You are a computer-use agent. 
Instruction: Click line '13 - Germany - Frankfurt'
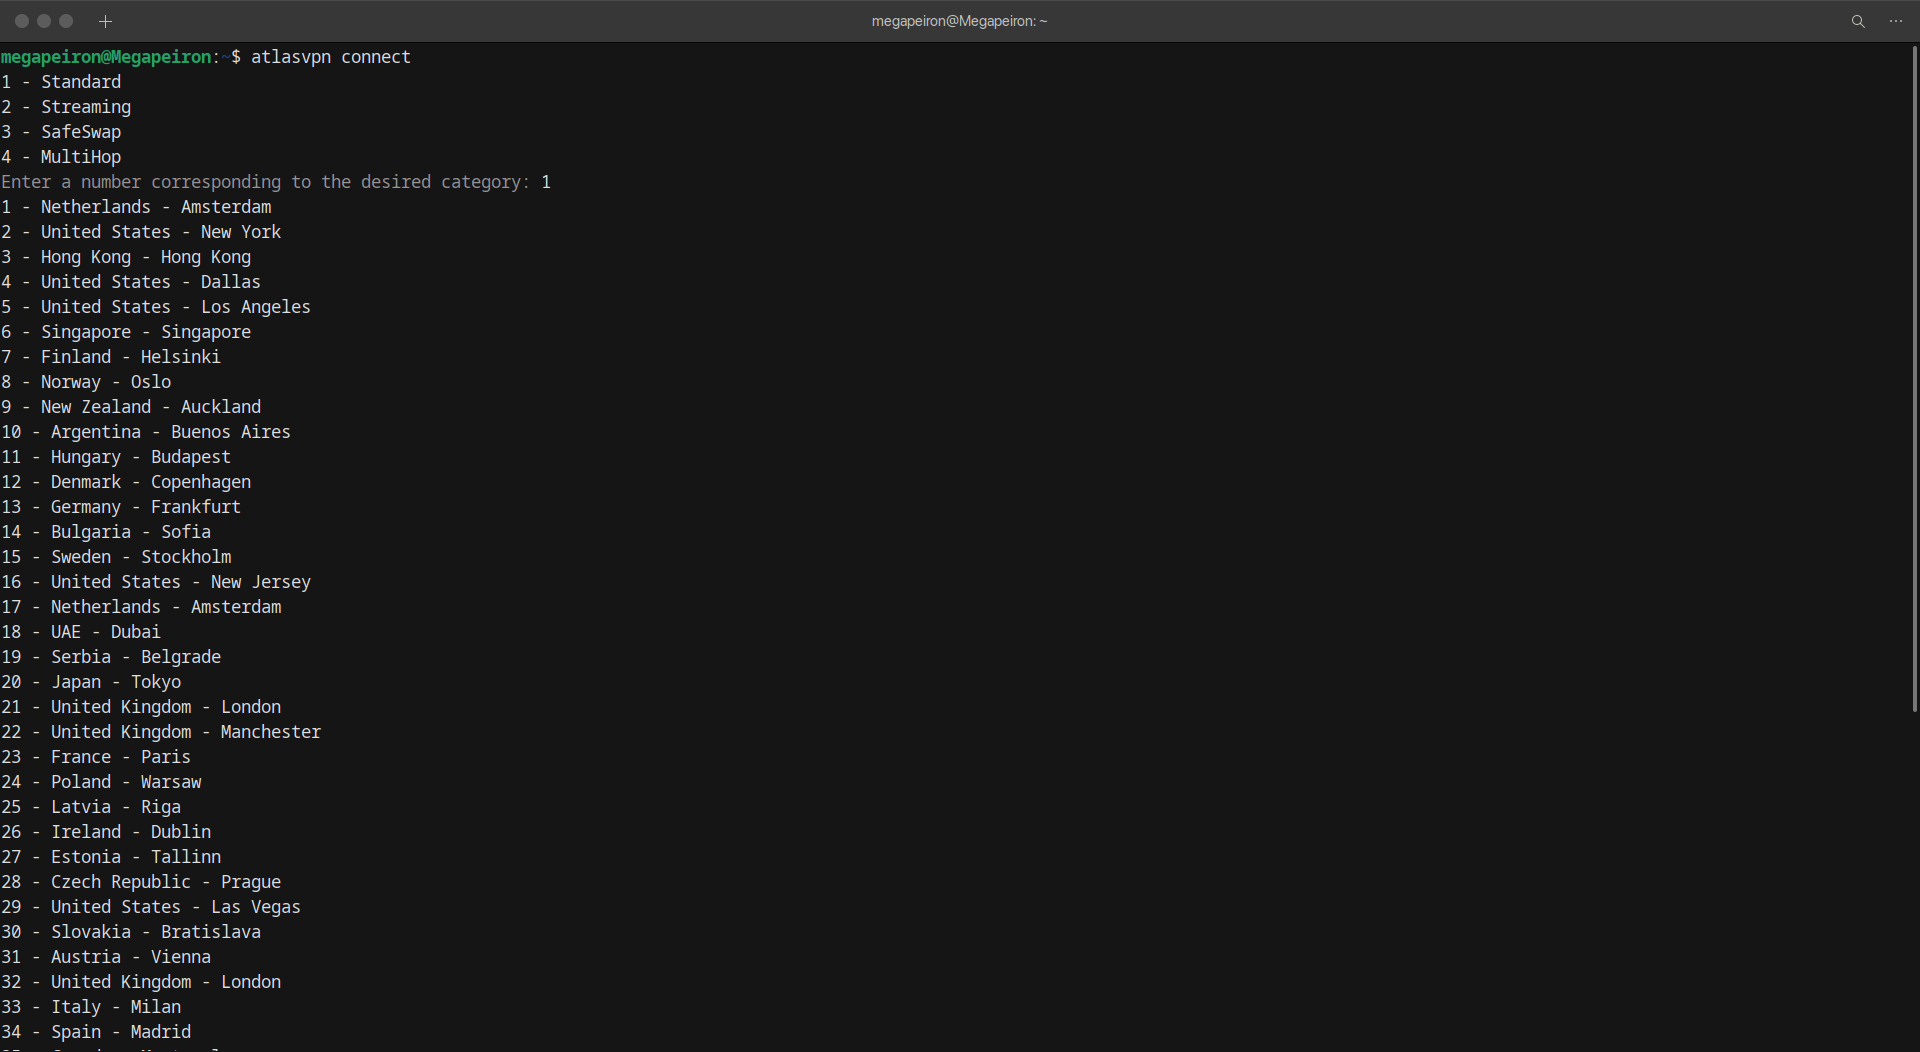[x=121, y=507]
